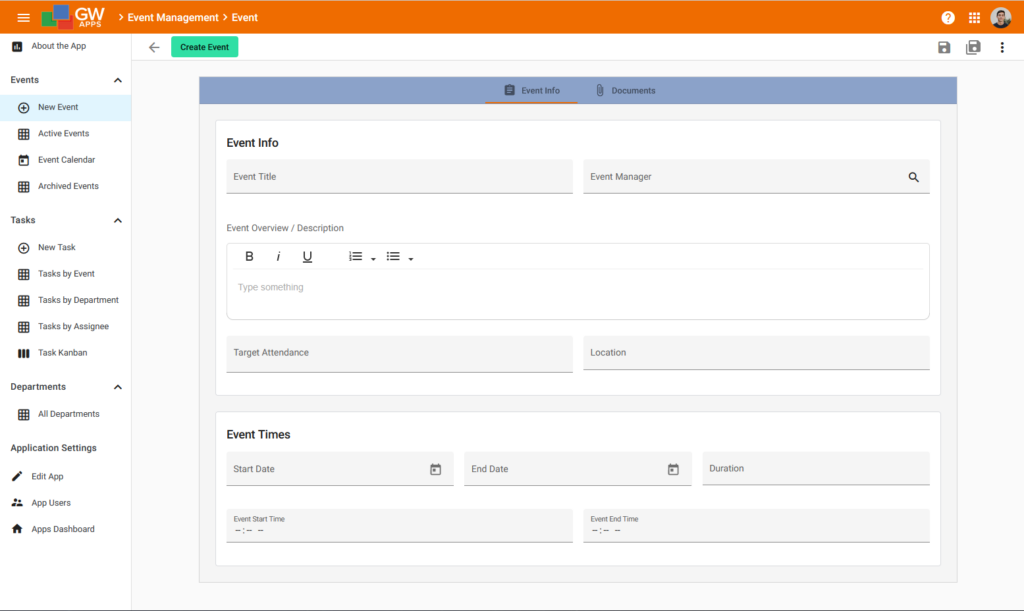The image size is (1024, 611).
Task: Insert a bulleted list
Action: 392,257
